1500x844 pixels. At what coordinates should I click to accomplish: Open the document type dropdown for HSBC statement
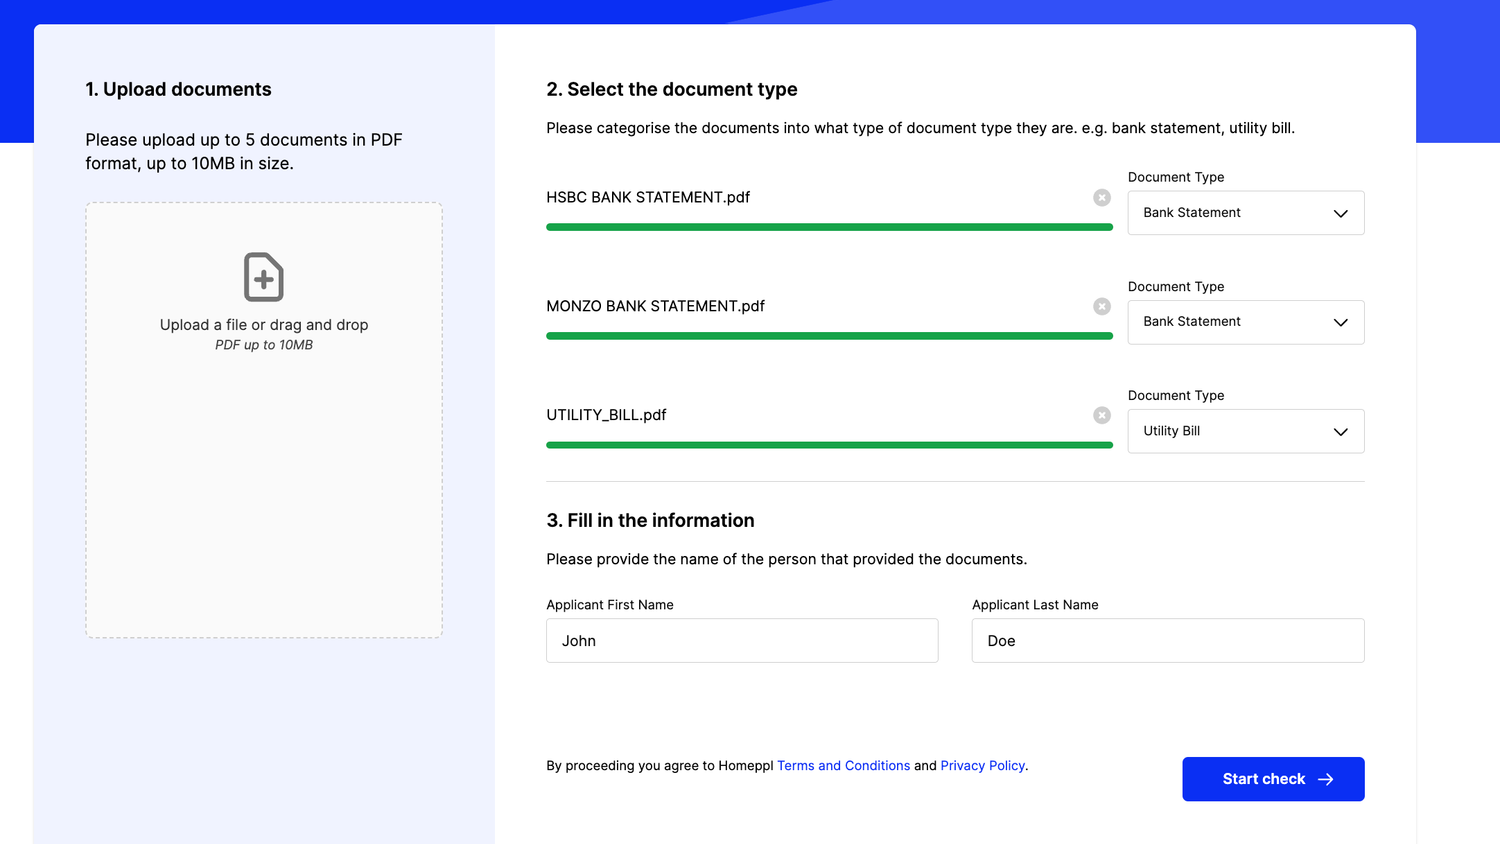pos(1245,213)
